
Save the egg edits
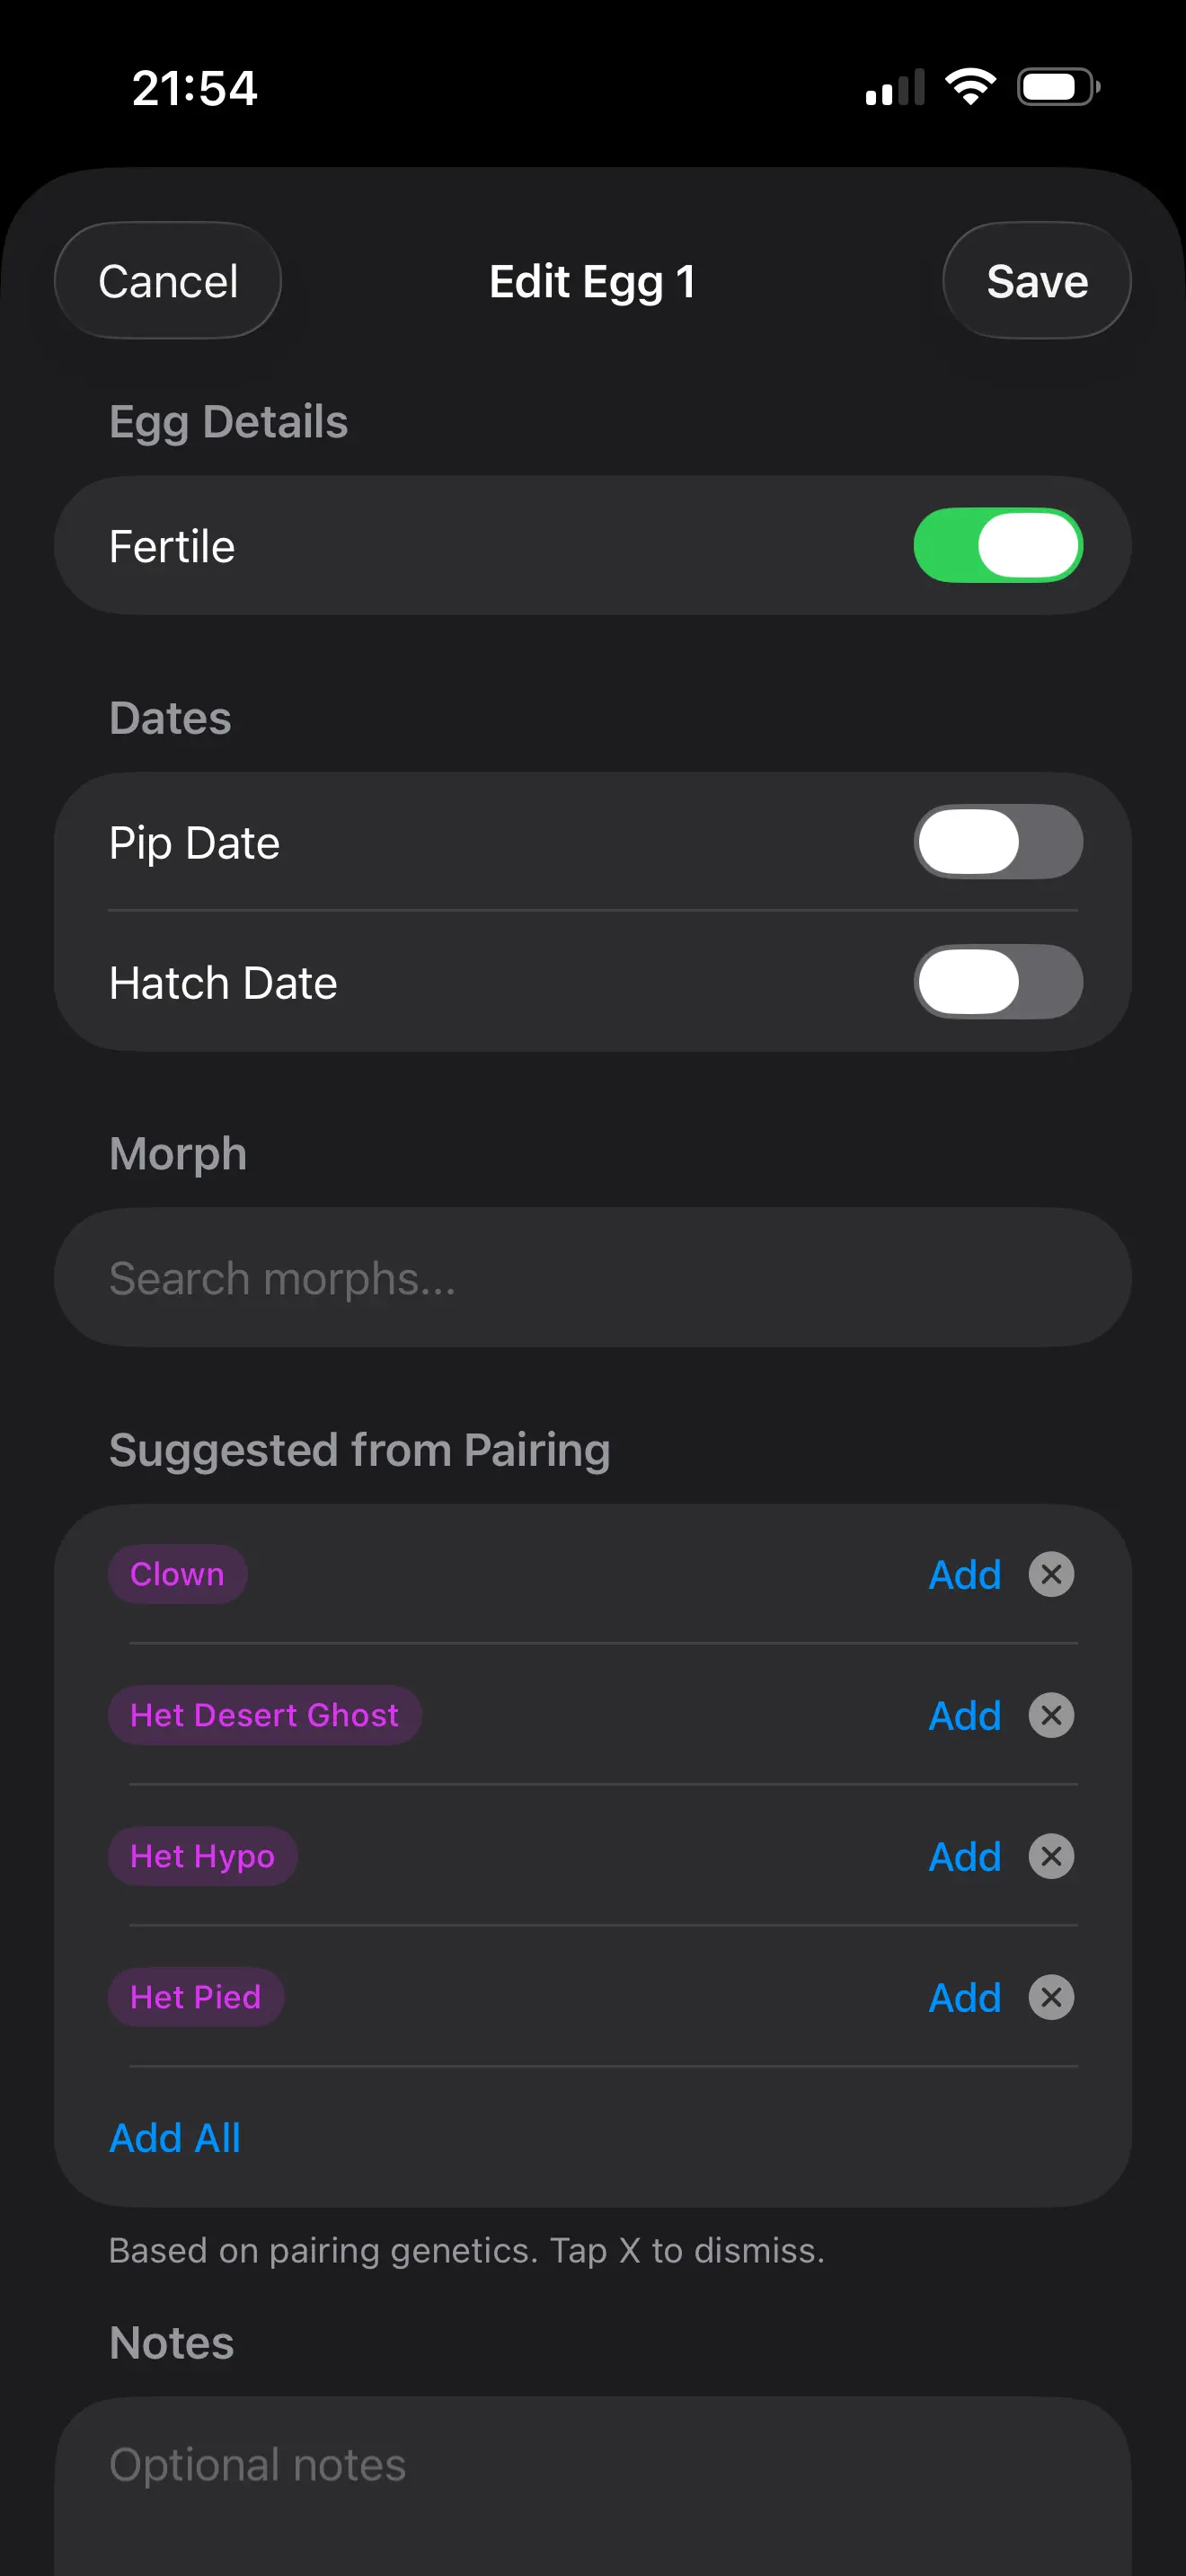tap(1036, 281)
